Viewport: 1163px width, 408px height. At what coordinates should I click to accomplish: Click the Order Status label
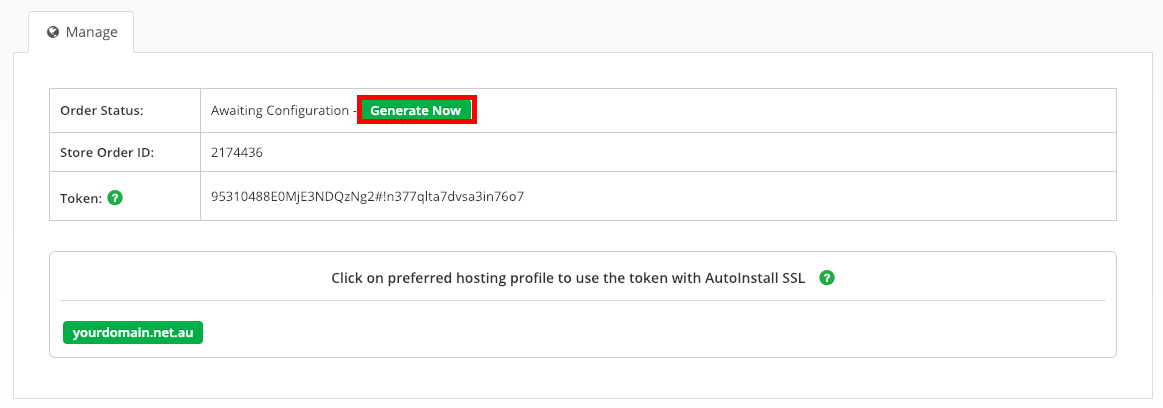pos(102,111)
